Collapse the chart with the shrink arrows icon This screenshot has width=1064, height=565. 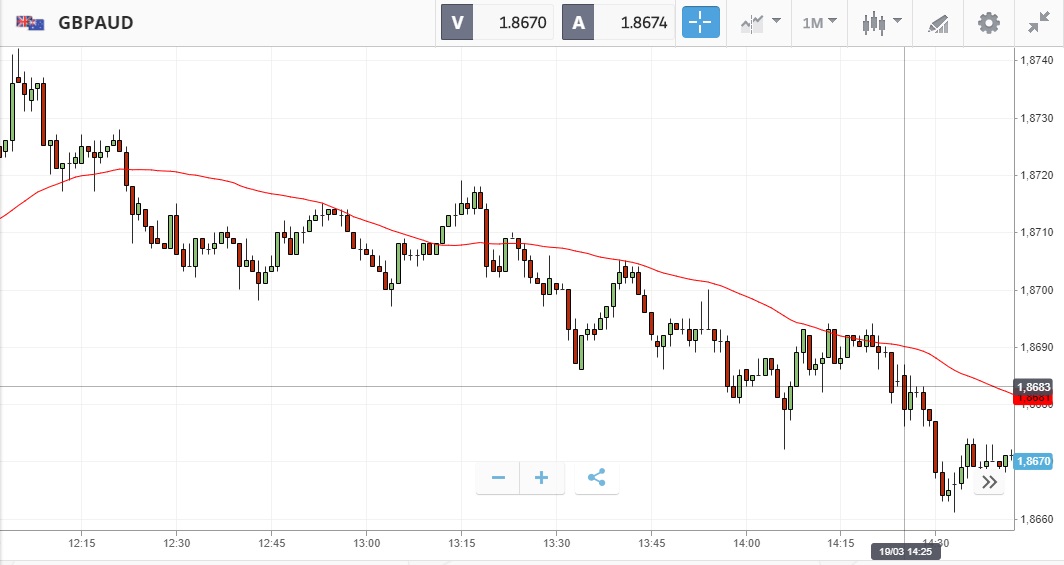tap(1039, 22)
